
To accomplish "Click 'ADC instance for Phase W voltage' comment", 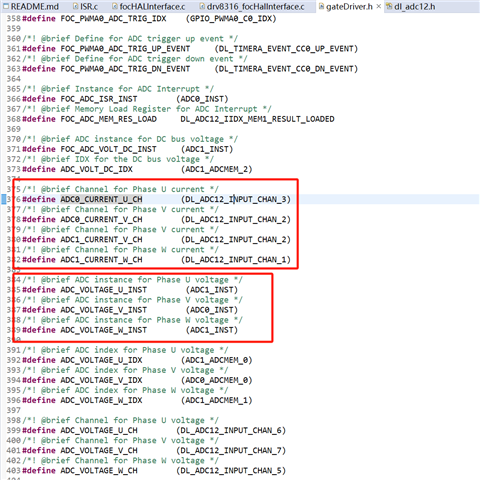I will [133, 320].
